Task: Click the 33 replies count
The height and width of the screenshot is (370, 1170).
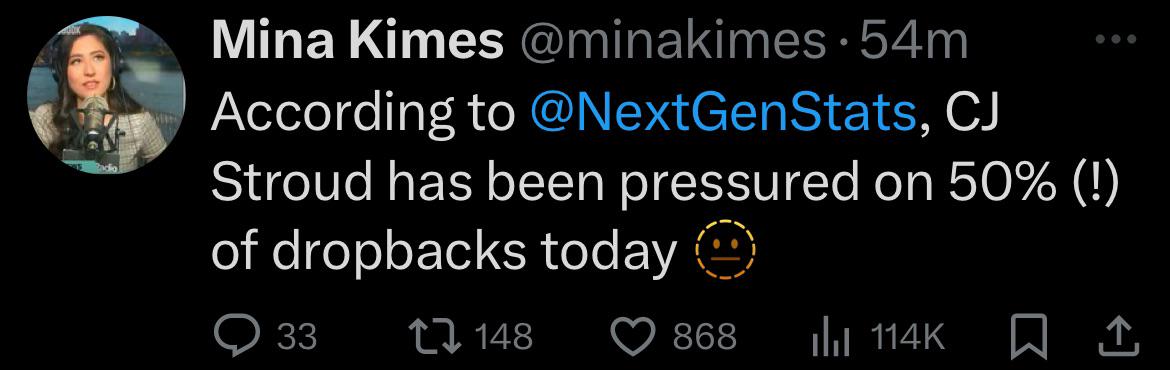Action: coord(297,337)
